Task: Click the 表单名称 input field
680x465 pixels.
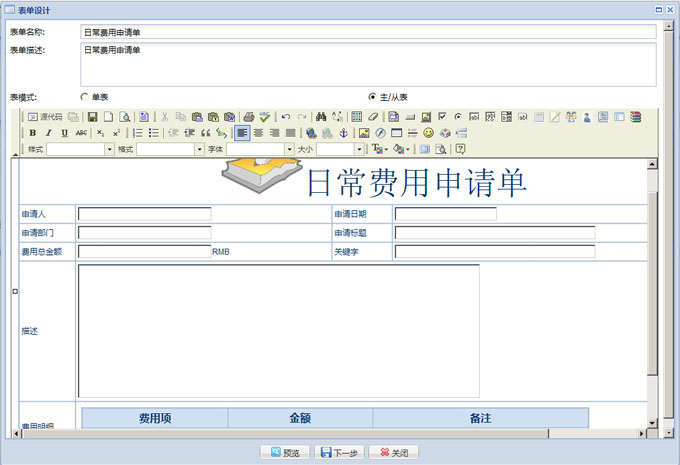Action: [368, 32]
